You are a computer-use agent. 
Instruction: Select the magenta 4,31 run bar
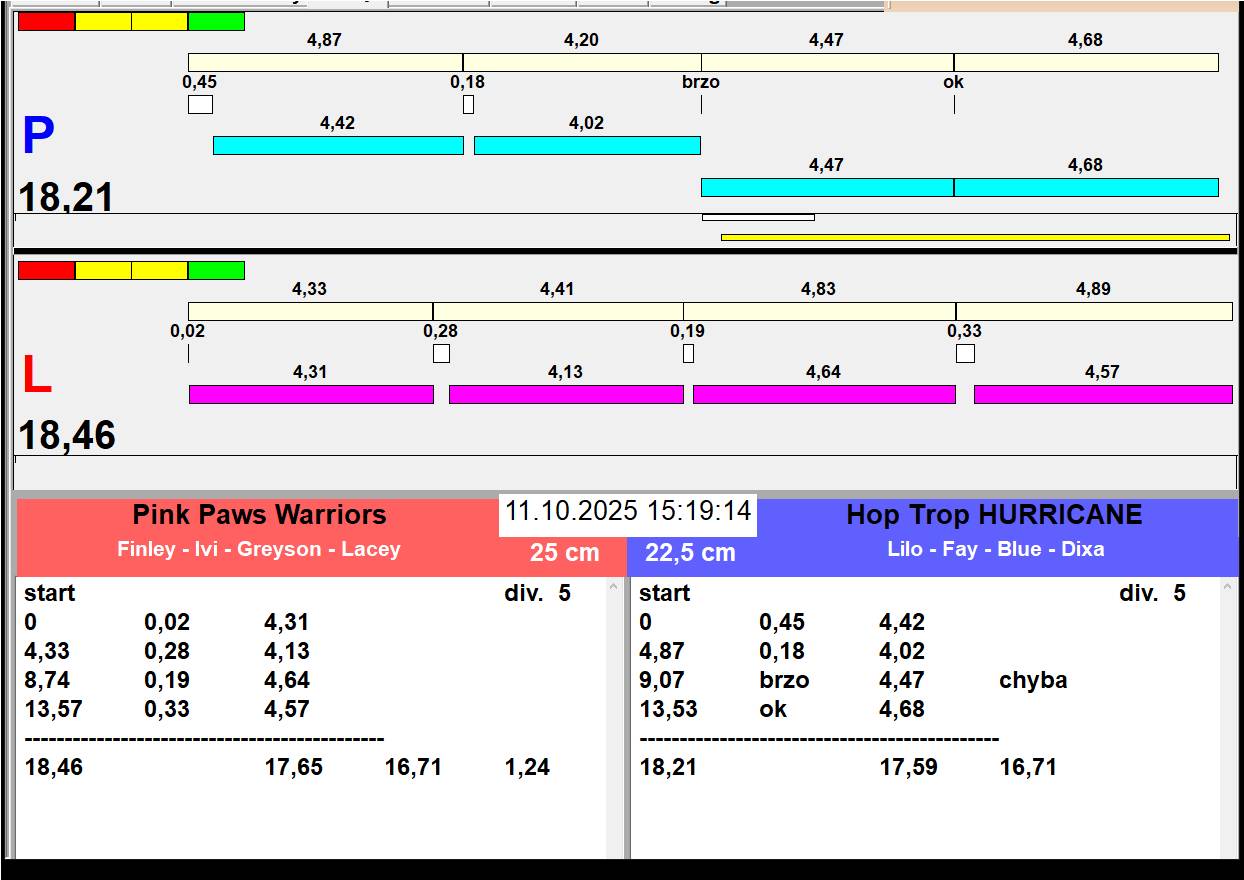point(311,394)
